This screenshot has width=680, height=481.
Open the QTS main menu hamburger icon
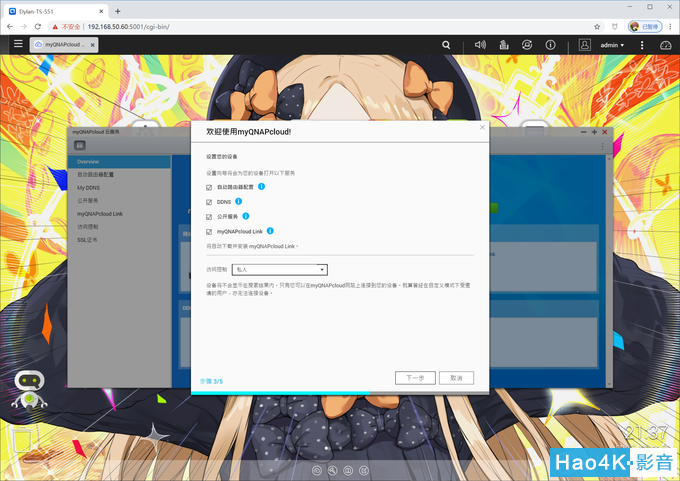pyautogui.click(x=18, y=44)
